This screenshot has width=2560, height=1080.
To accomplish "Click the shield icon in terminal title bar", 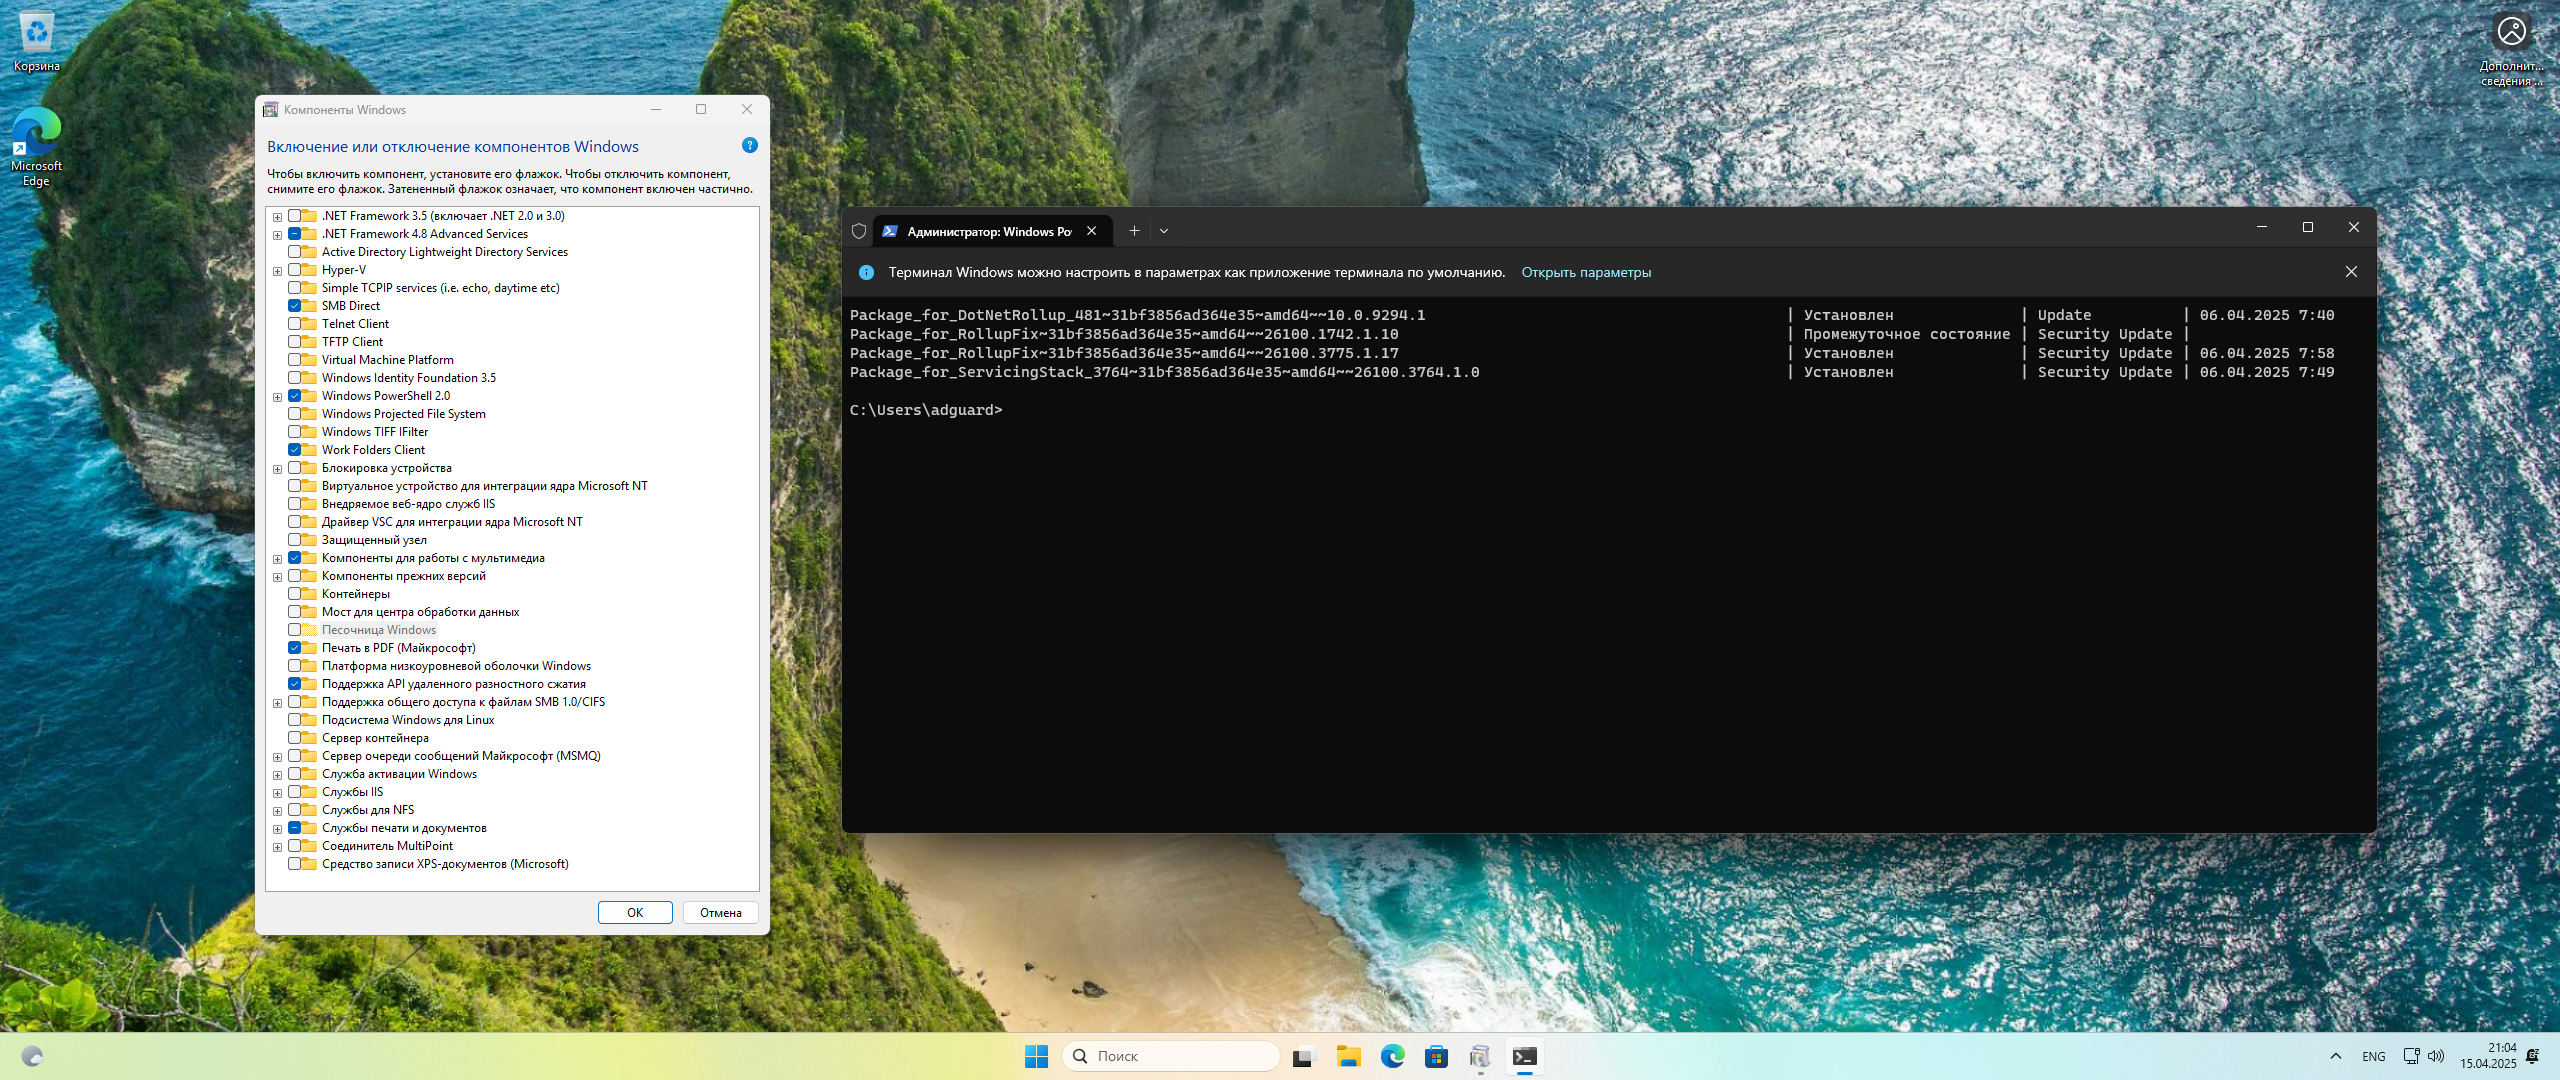I will [x=860, y=230].
